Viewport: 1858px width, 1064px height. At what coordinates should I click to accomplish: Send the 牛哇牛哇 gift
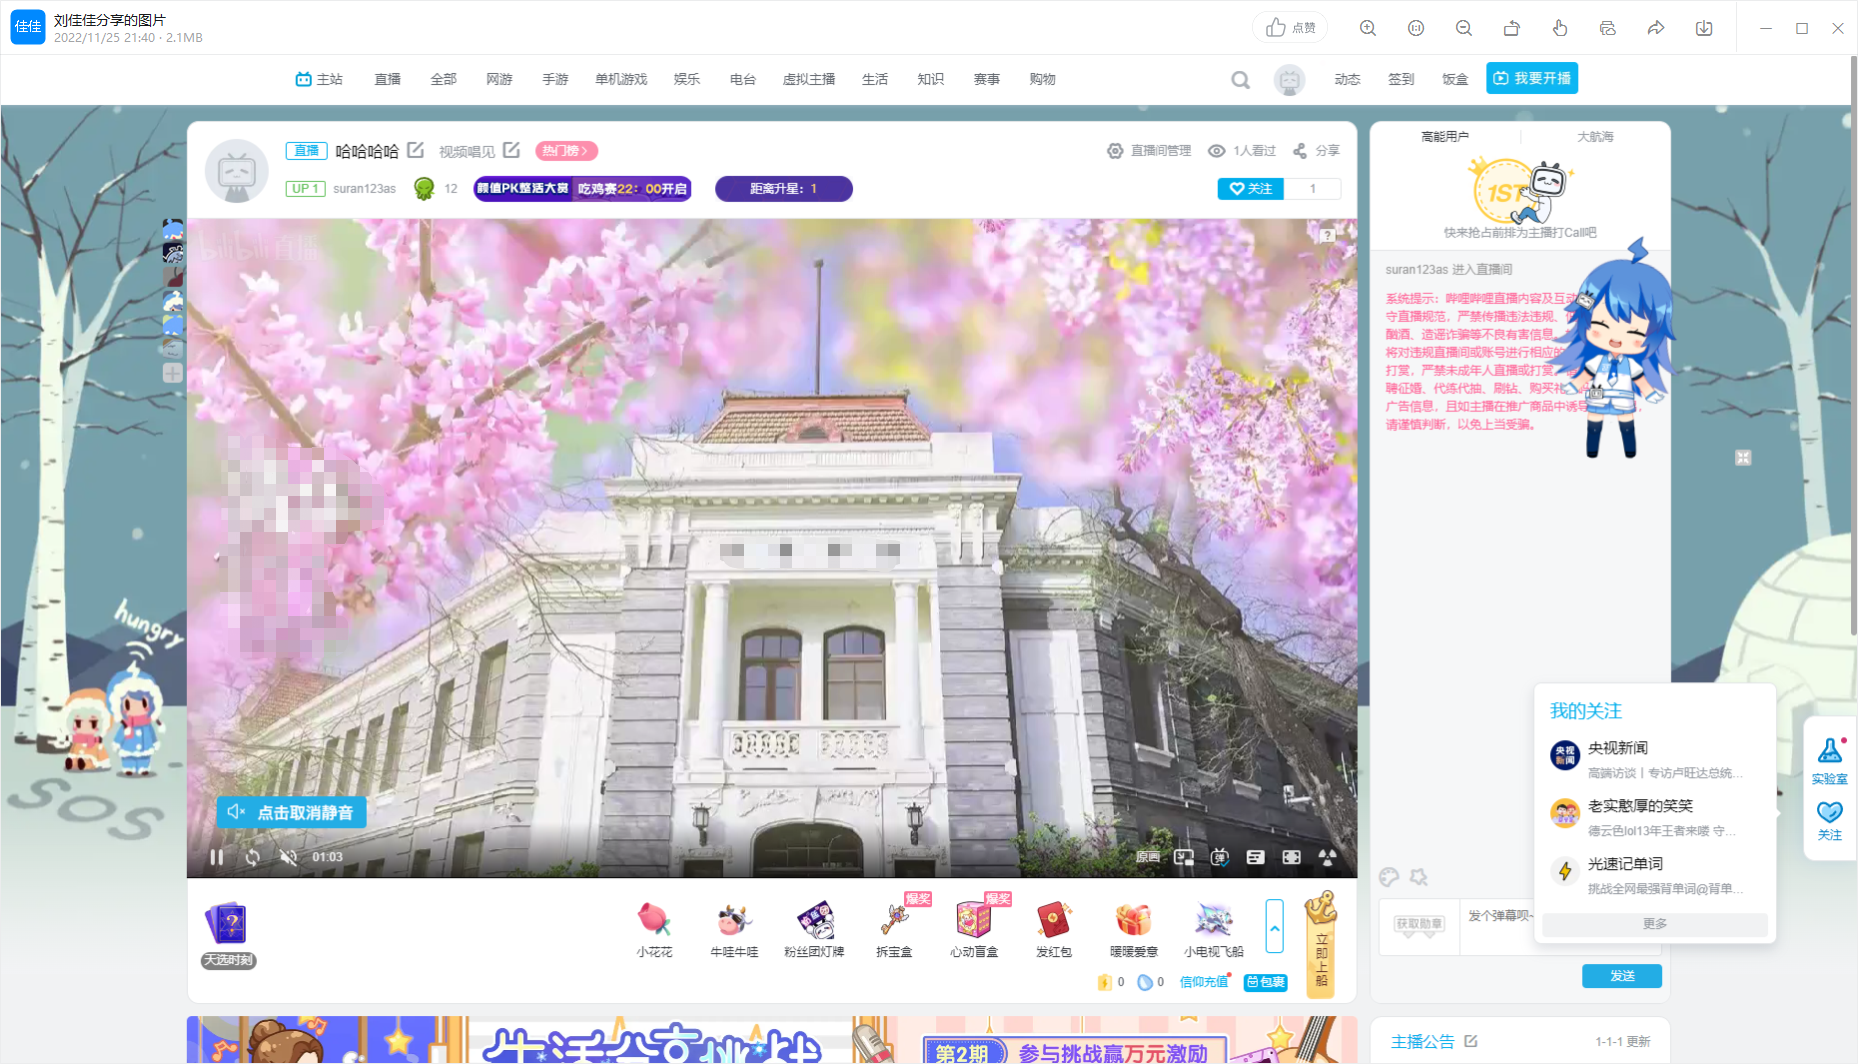pos(734,929)
